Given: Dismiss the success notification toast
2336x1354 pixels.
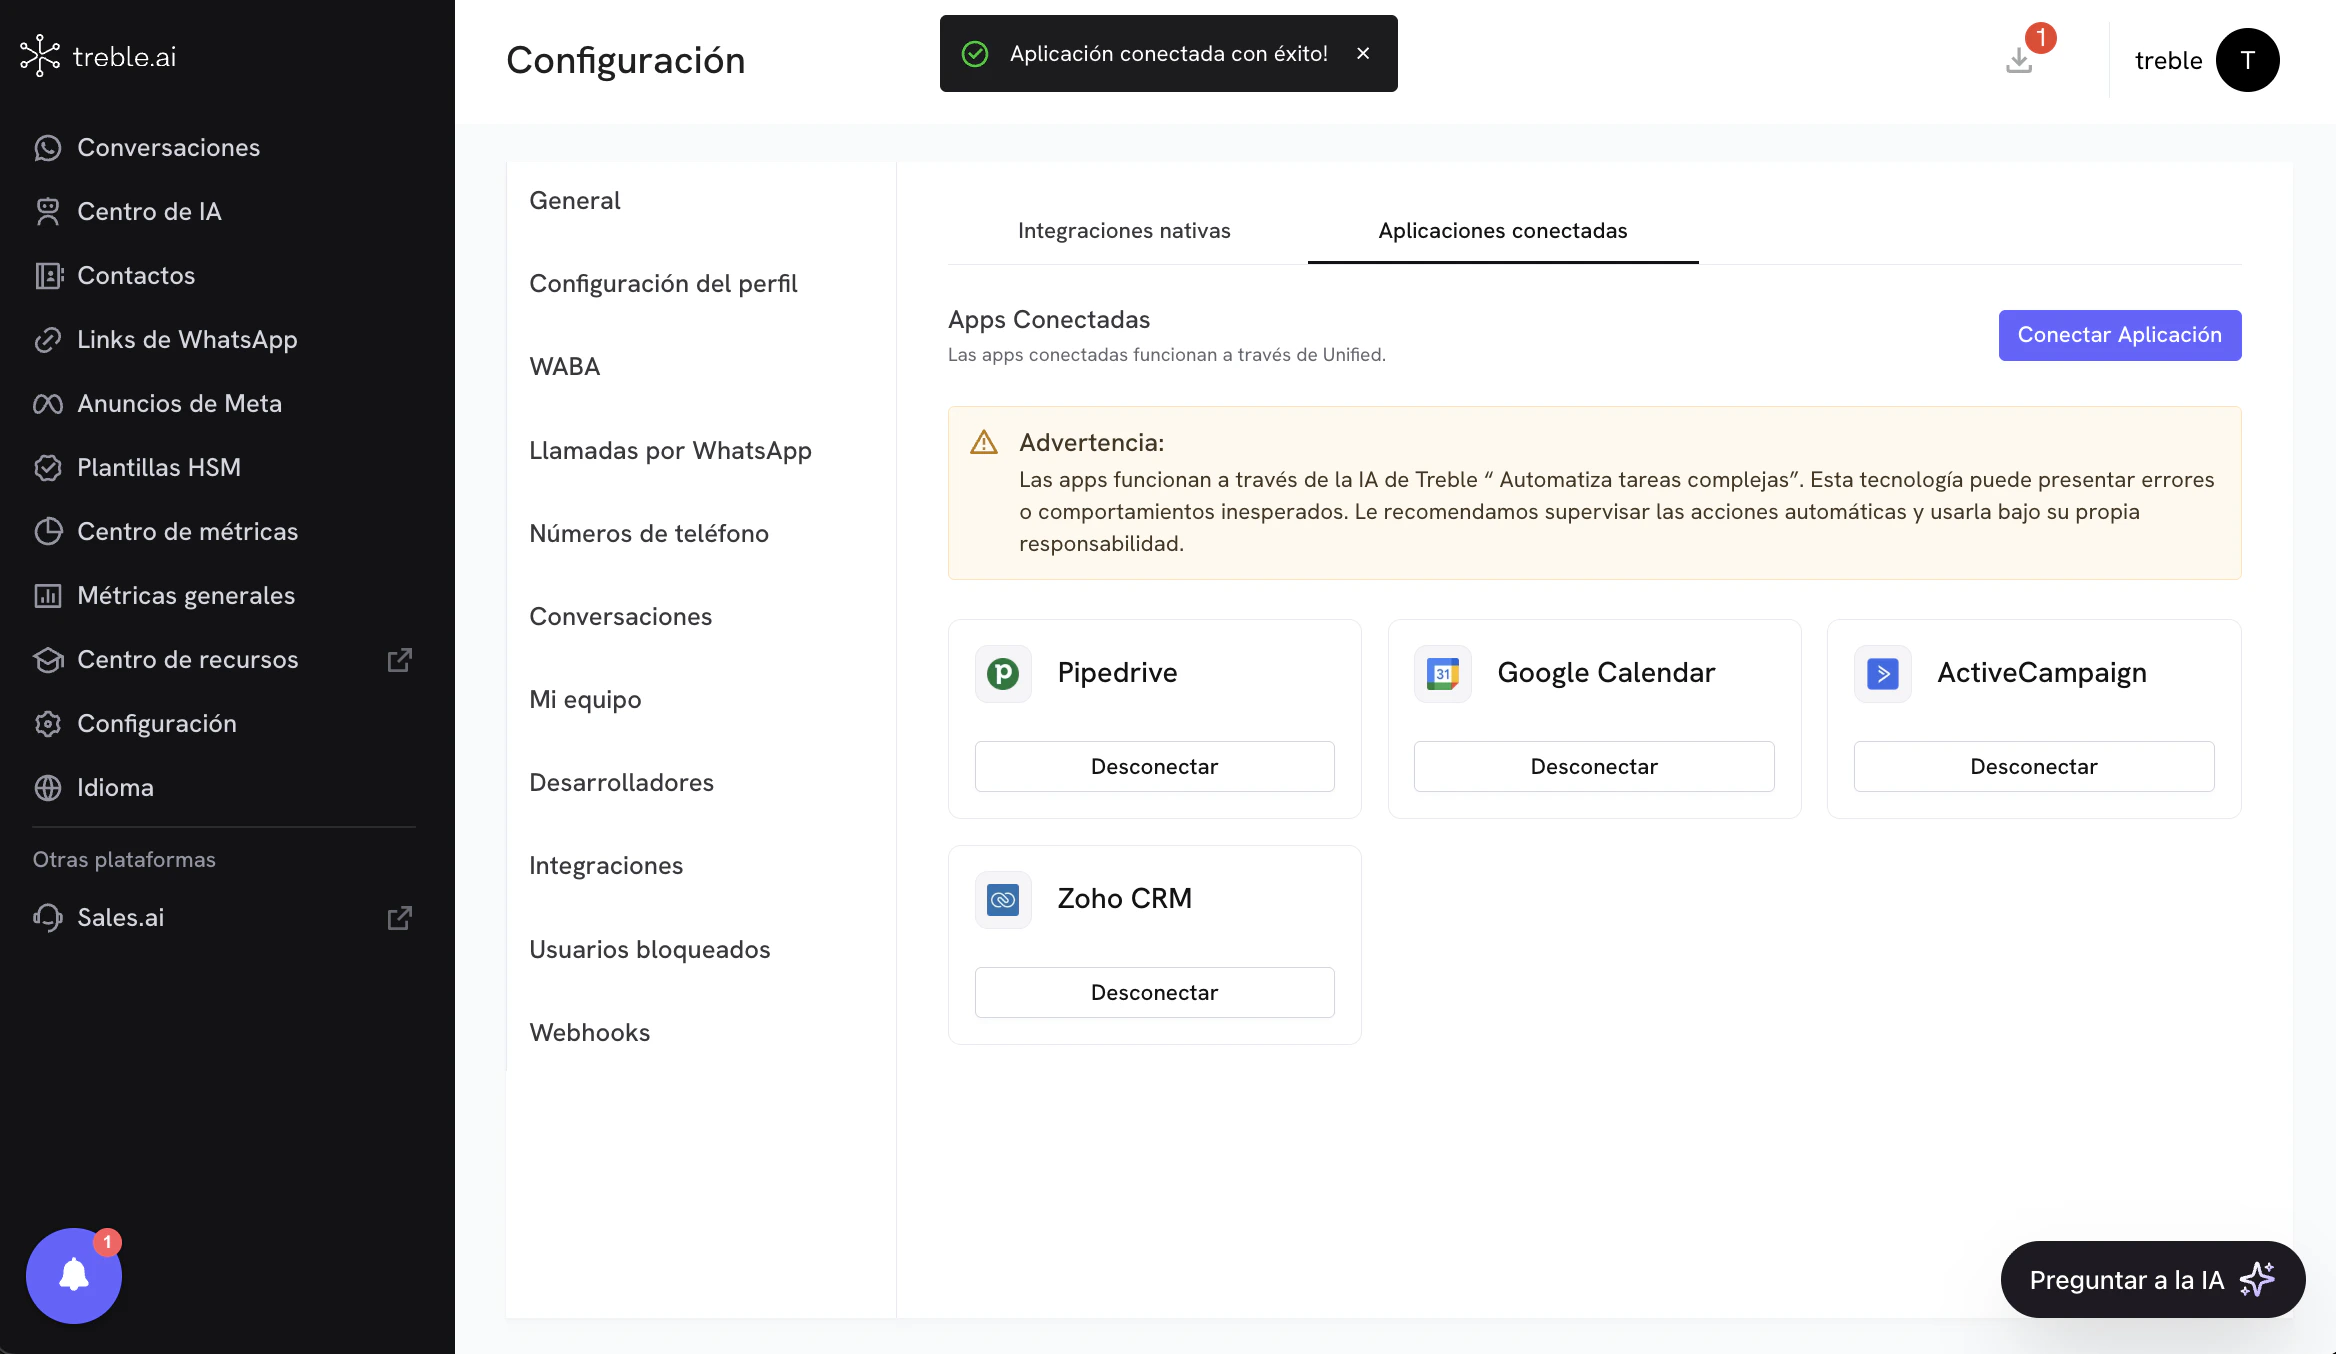Looking at the screenshot, I should point(1363,53).
